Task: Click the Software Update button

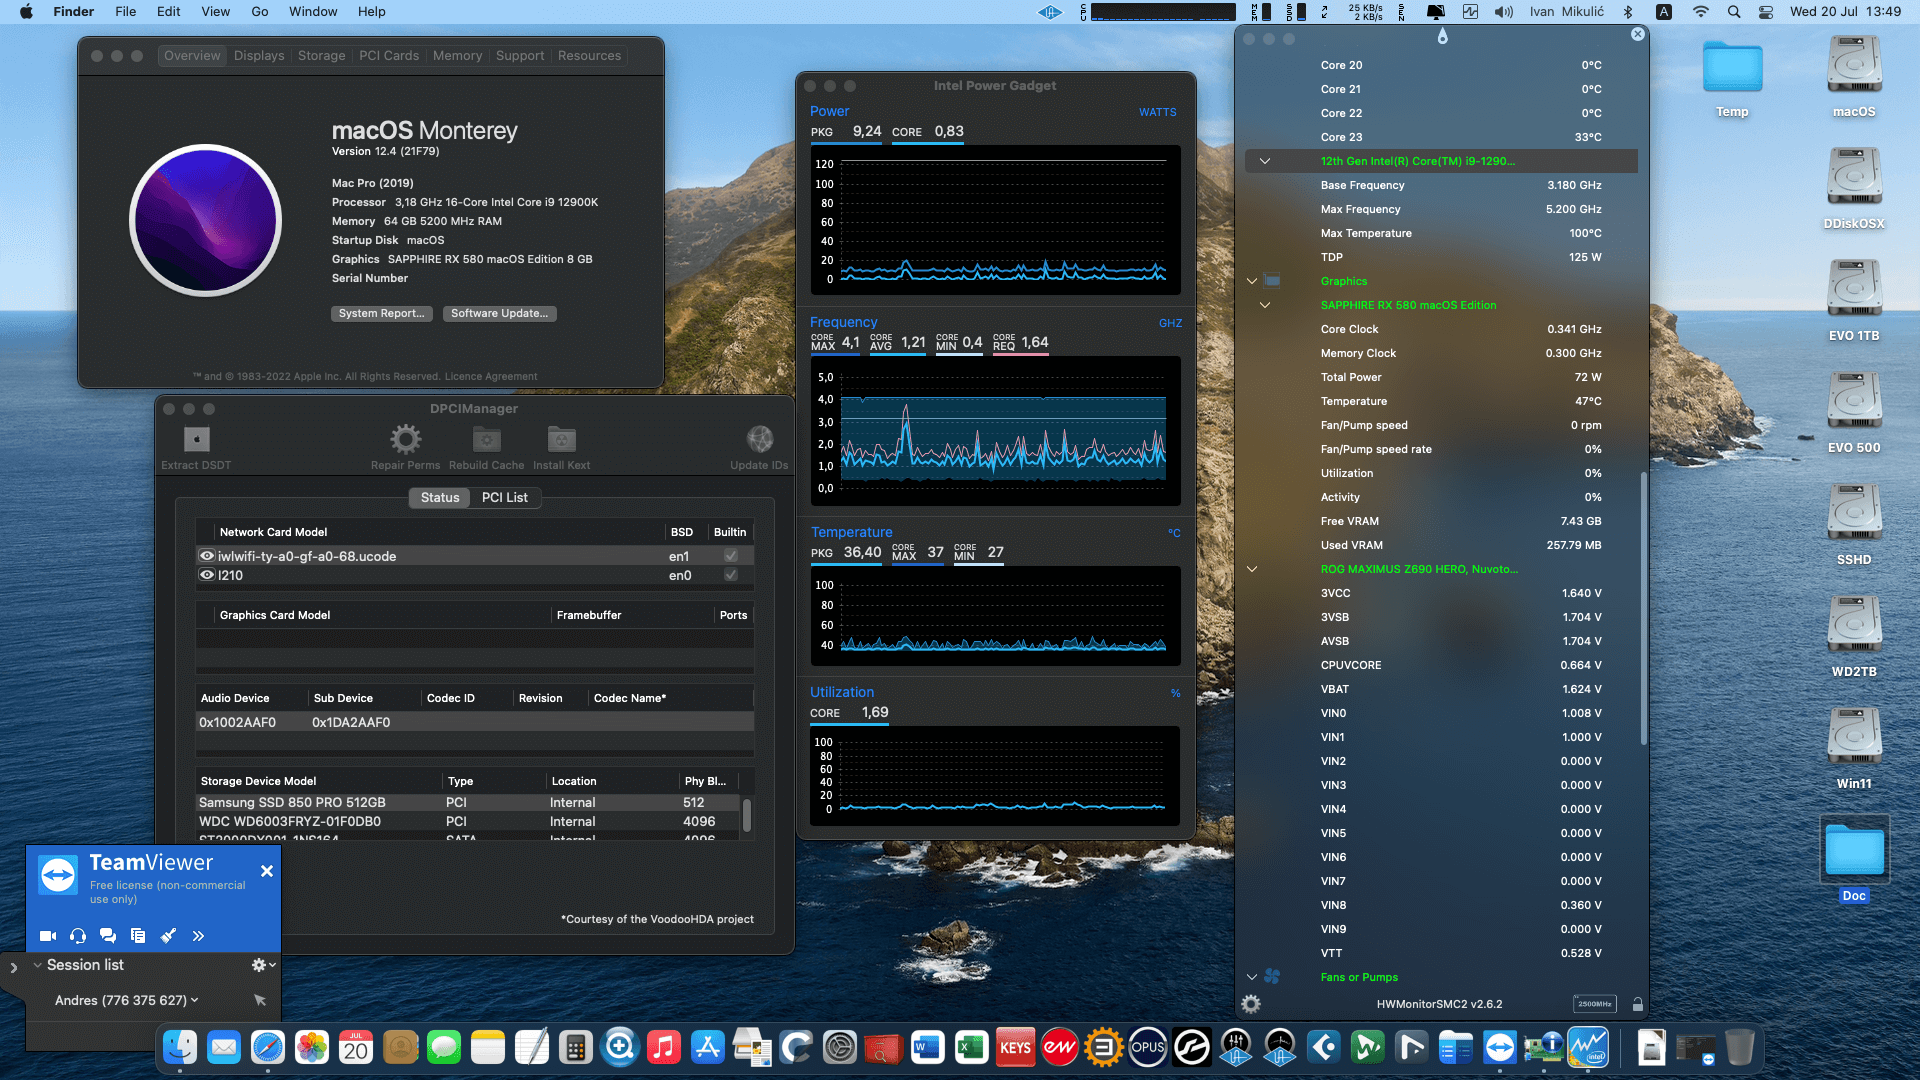Action: pos(499,314)
